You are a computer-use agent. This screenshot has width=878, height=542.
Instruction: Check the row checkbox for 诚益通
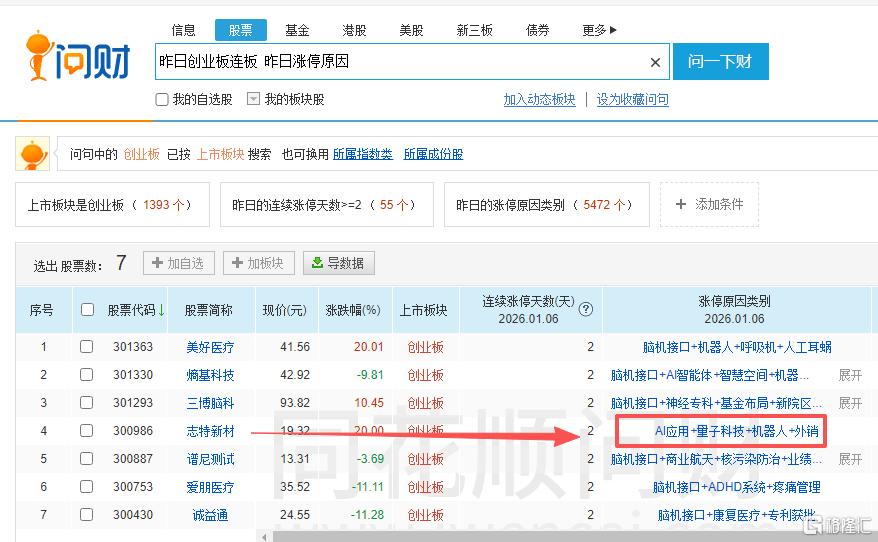pos(86,515)
